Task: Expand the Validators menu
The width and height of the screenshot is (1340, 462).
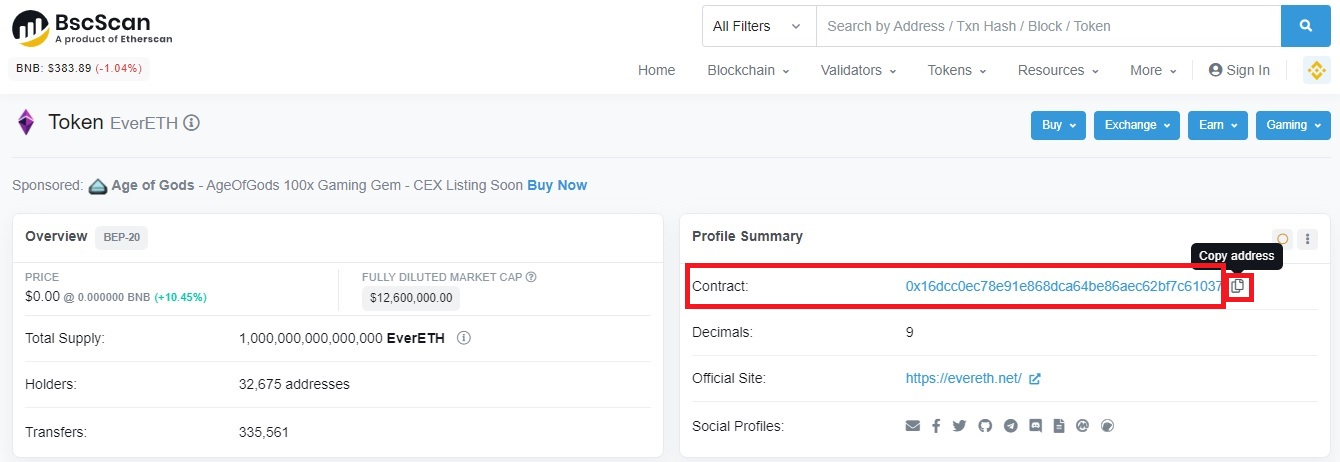Action: tap(858, 70)
